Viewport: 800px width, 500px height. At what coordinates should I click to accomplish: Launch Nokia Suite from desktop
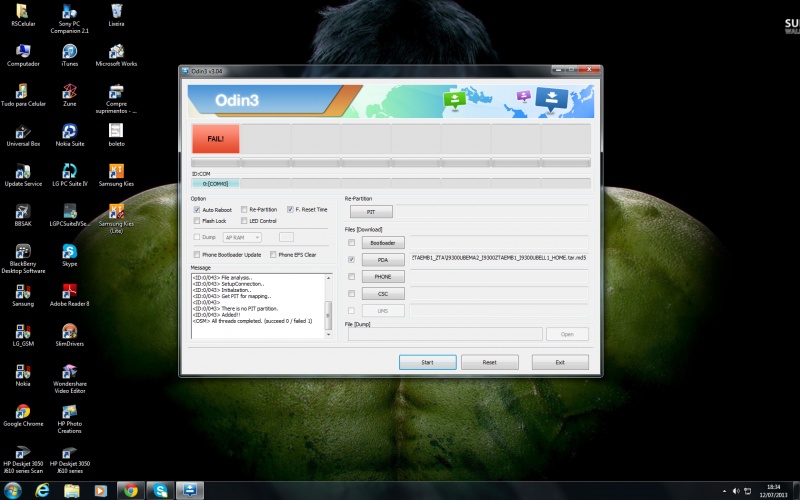click(69, 135)
